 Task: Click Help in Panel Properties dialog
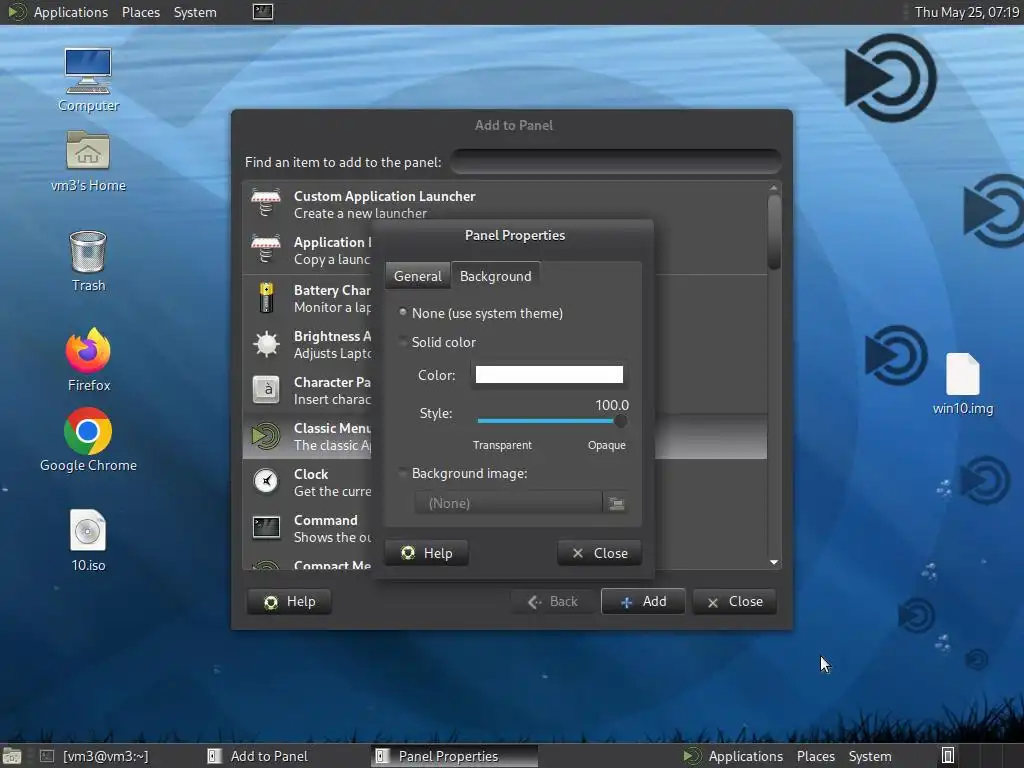click(x=426, y=553)
